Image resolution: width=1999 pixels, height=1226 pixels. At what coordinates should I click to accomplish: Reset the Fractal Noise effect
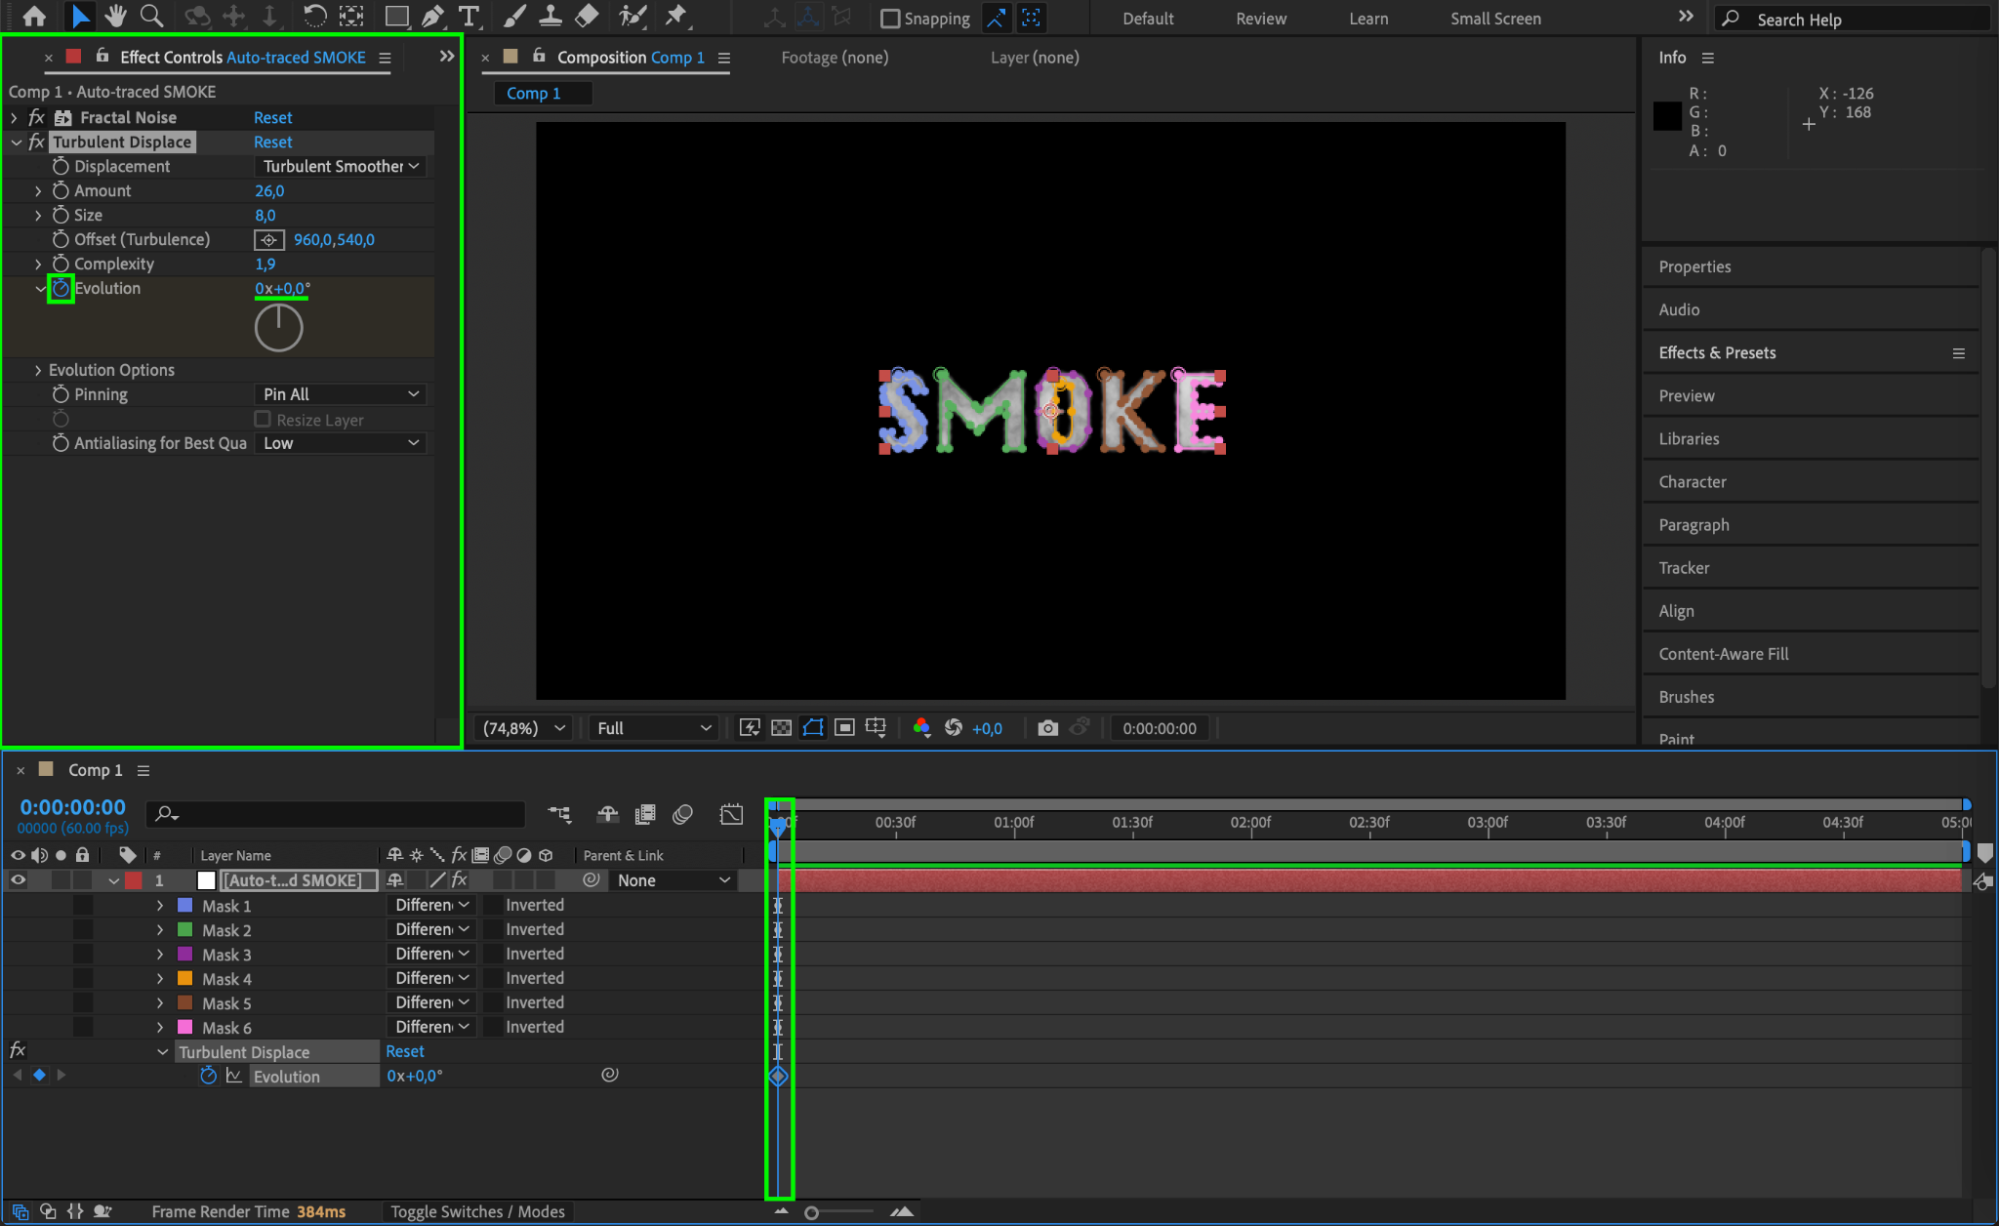[x=273, y=117]
